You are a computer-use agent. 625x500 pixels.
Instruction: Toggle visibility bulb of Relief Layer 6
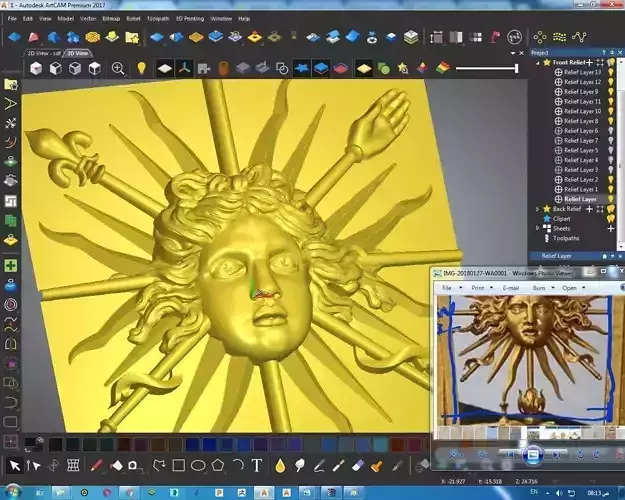coord(610,131)
